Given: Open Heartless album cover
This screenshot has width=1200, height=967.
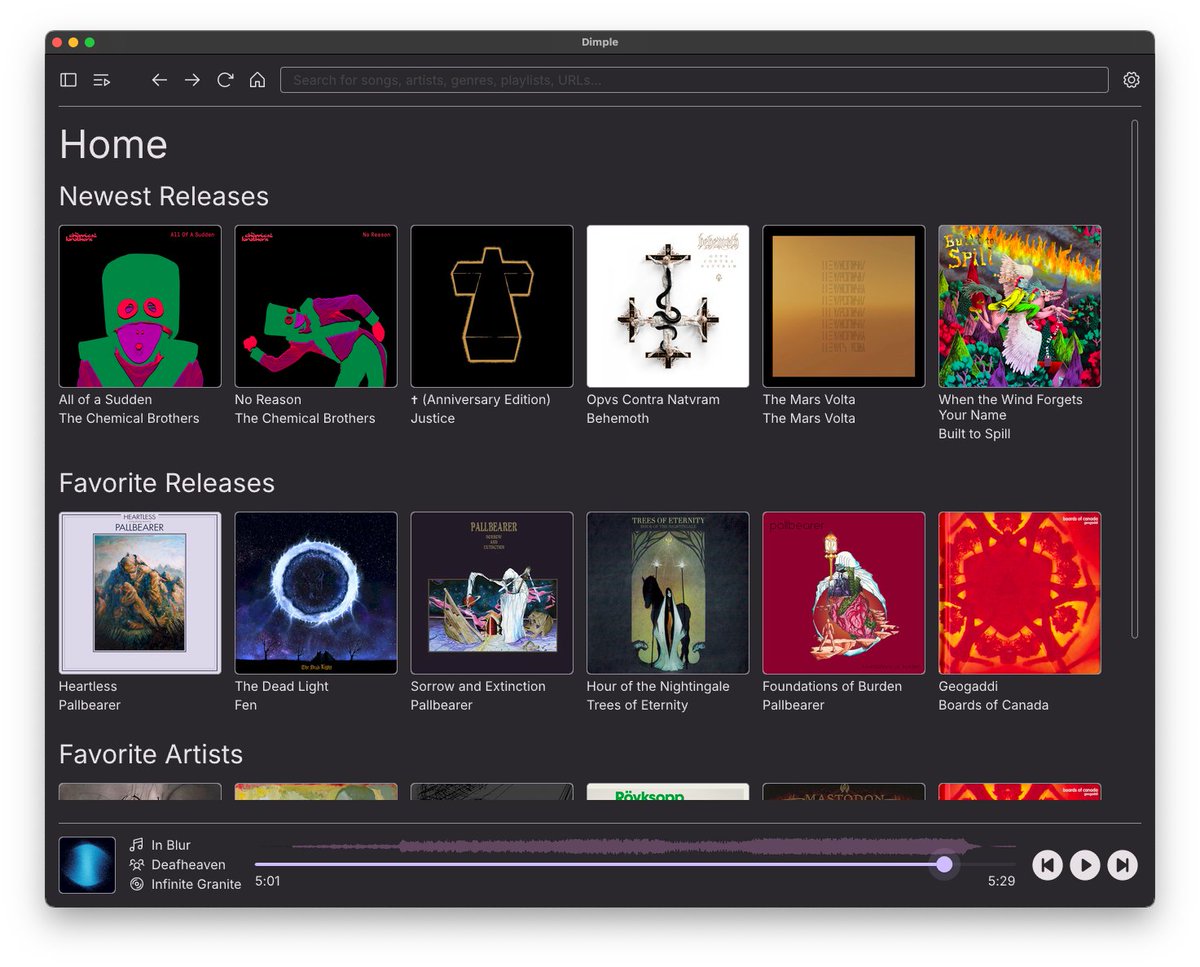Looking at the screenshot, I should [140, 593].
